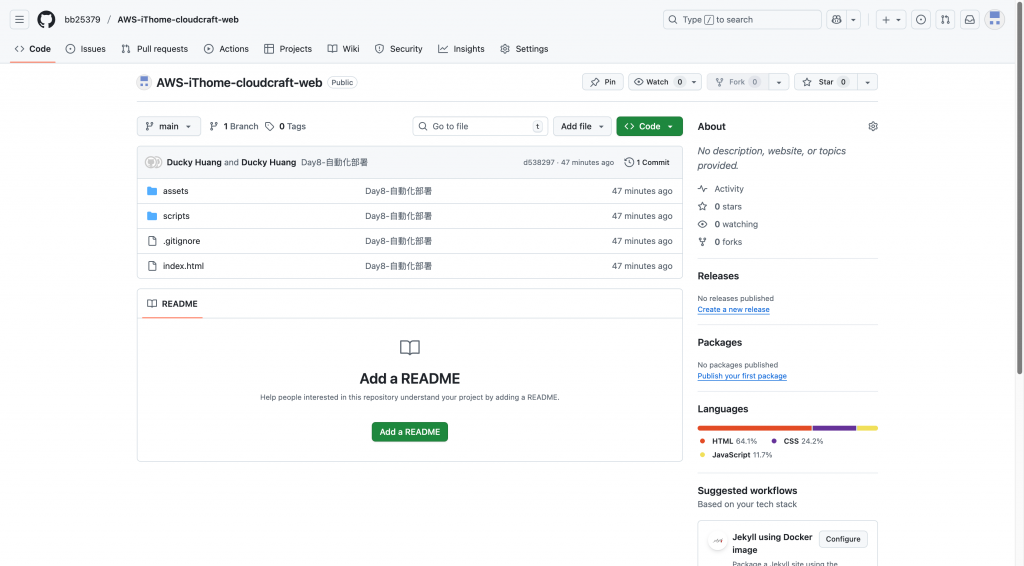Click the green Add a README button

(x=409, y=432)
